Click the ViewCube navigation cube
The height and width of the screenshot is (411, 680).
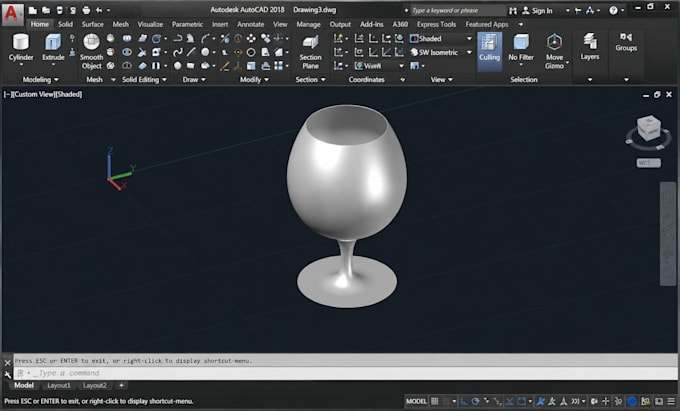(x=649, y=128)
